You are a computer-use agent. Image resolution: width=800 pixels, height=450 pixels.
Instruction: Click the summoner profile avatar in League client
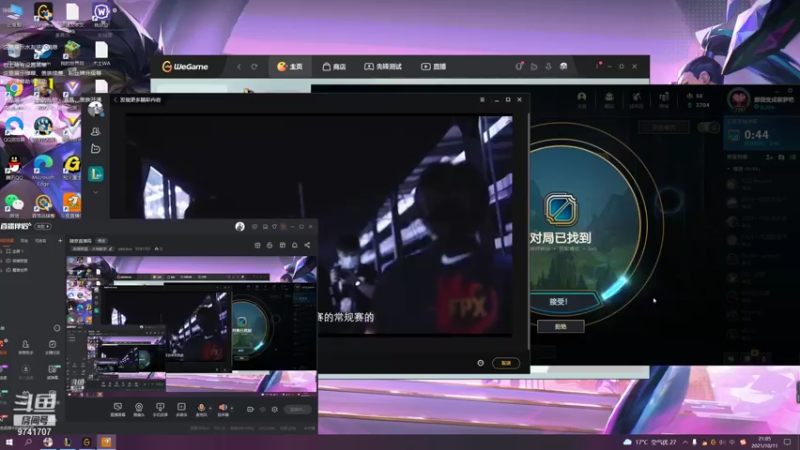pyautogui.click(x=738, y=99)
